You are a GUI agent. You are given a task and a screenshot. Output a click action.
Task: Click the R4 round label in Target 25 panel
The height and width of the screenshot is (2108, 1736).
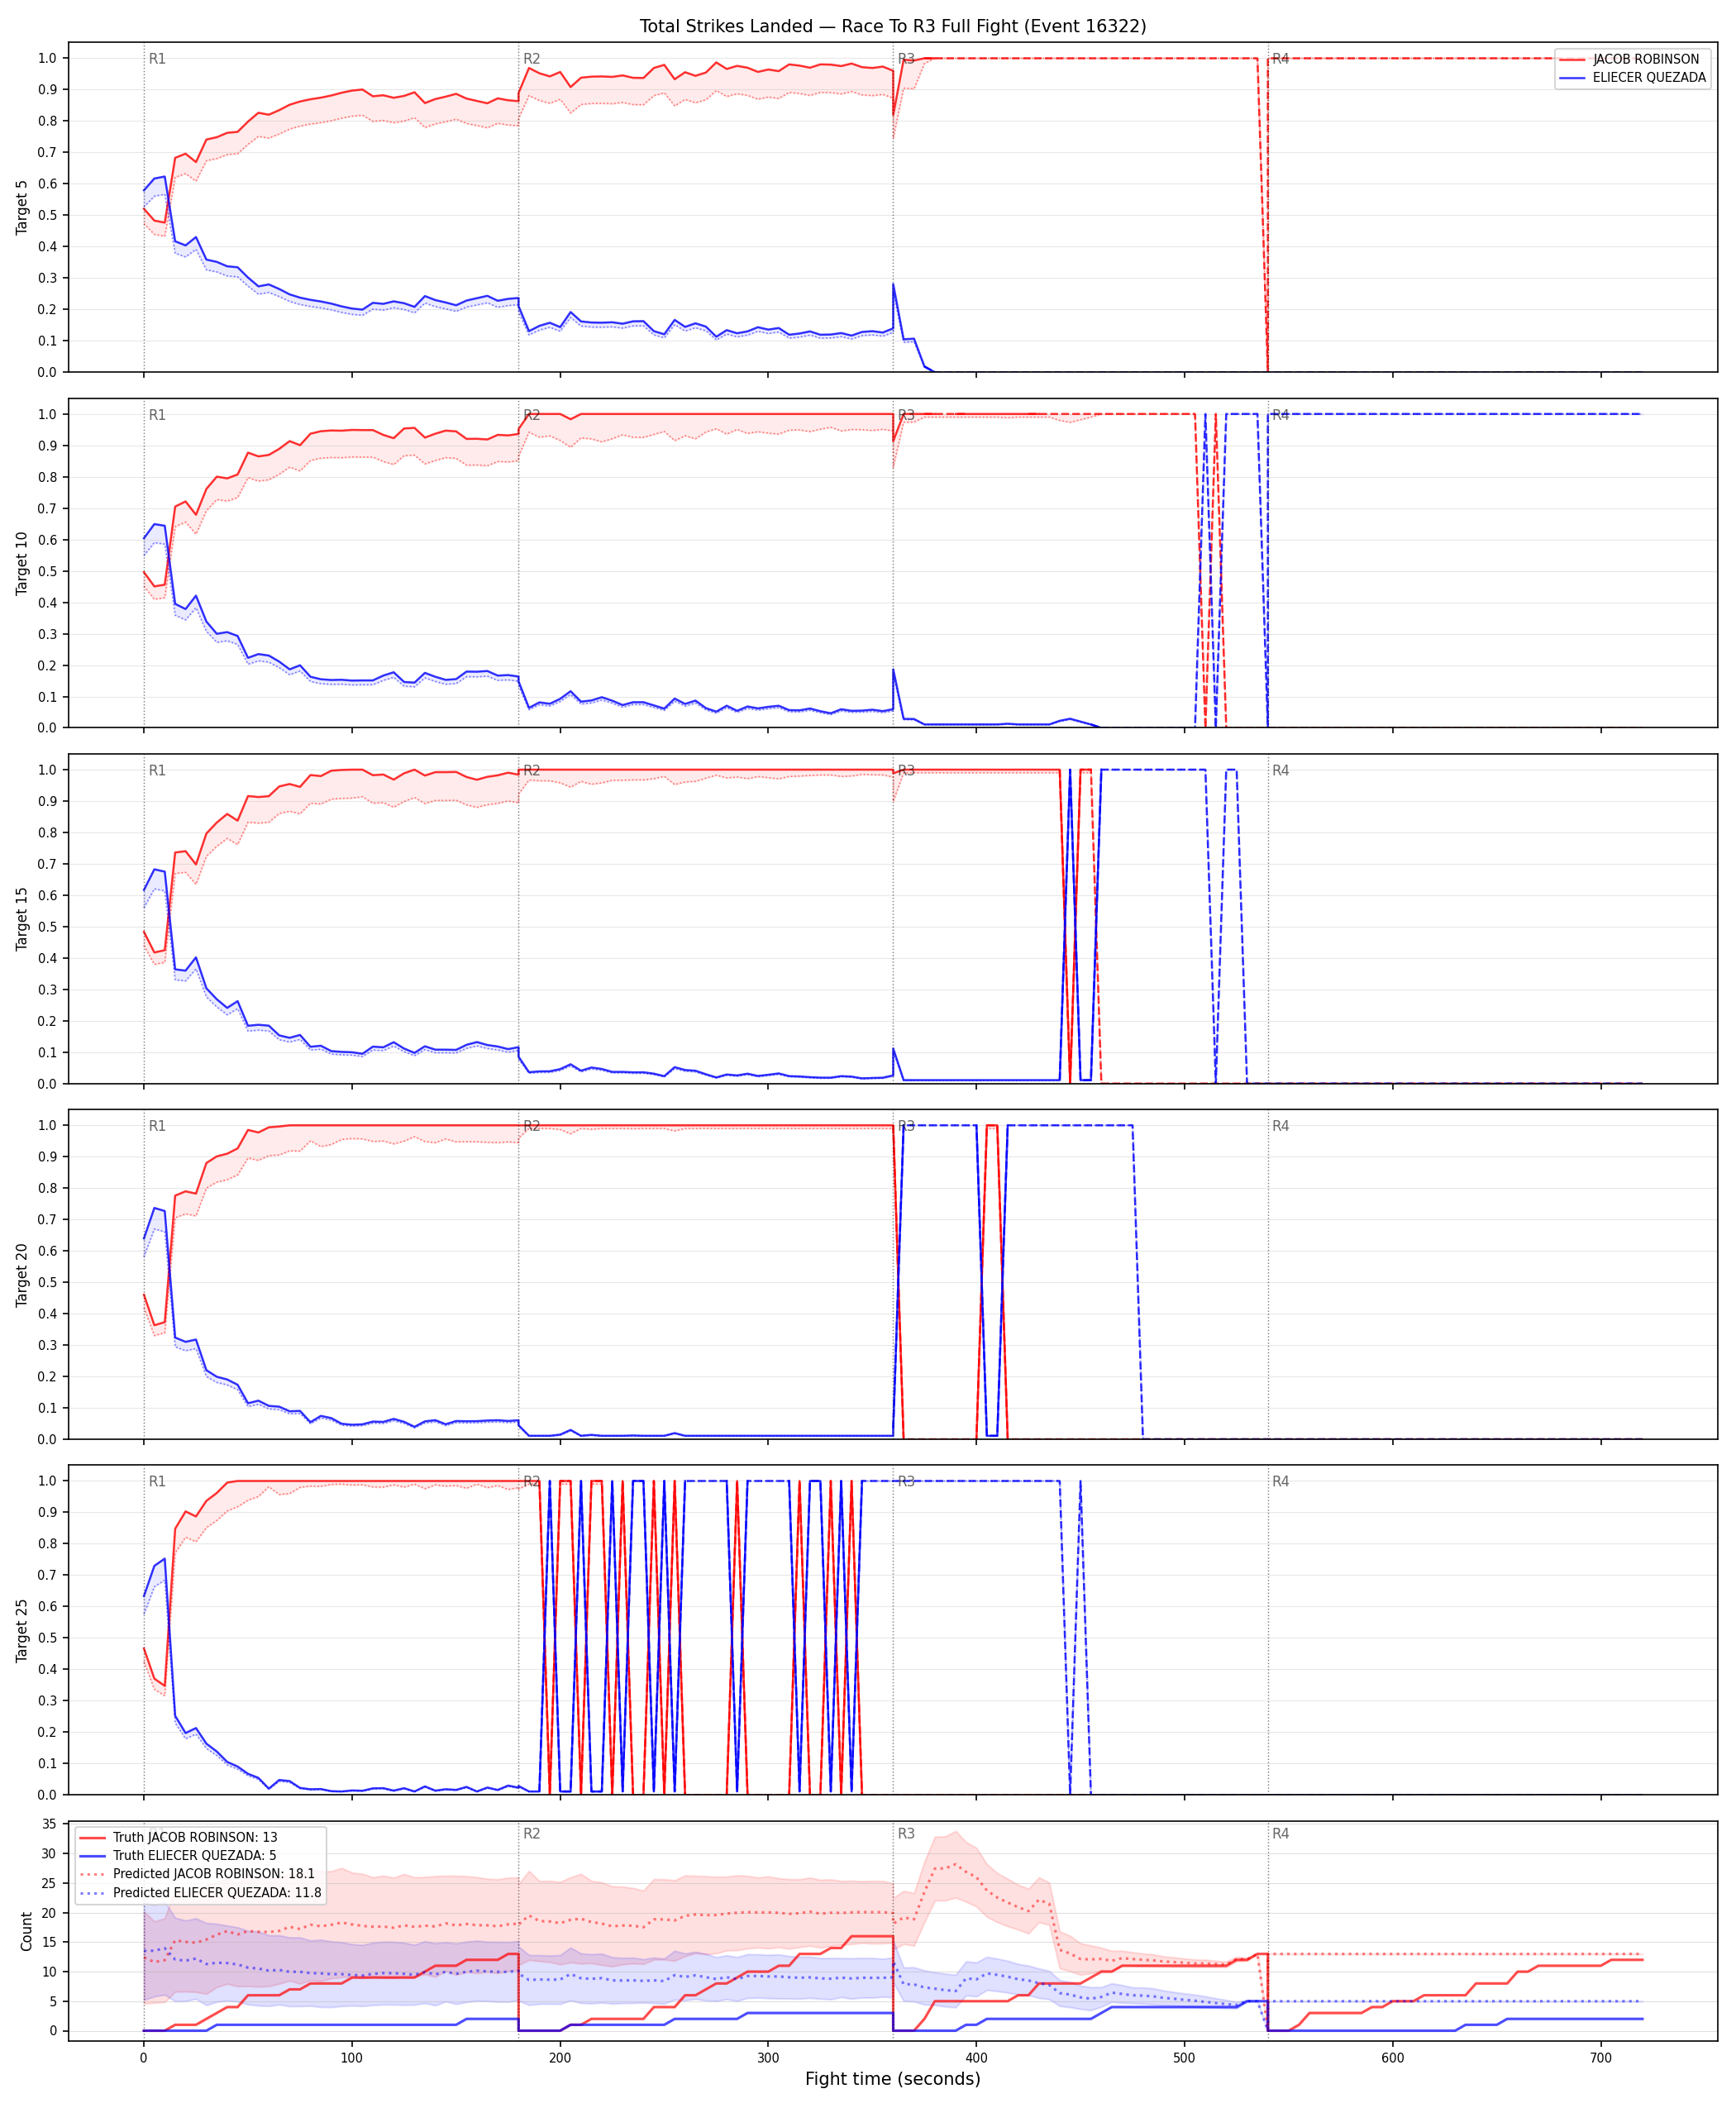pos(1281,1481)
